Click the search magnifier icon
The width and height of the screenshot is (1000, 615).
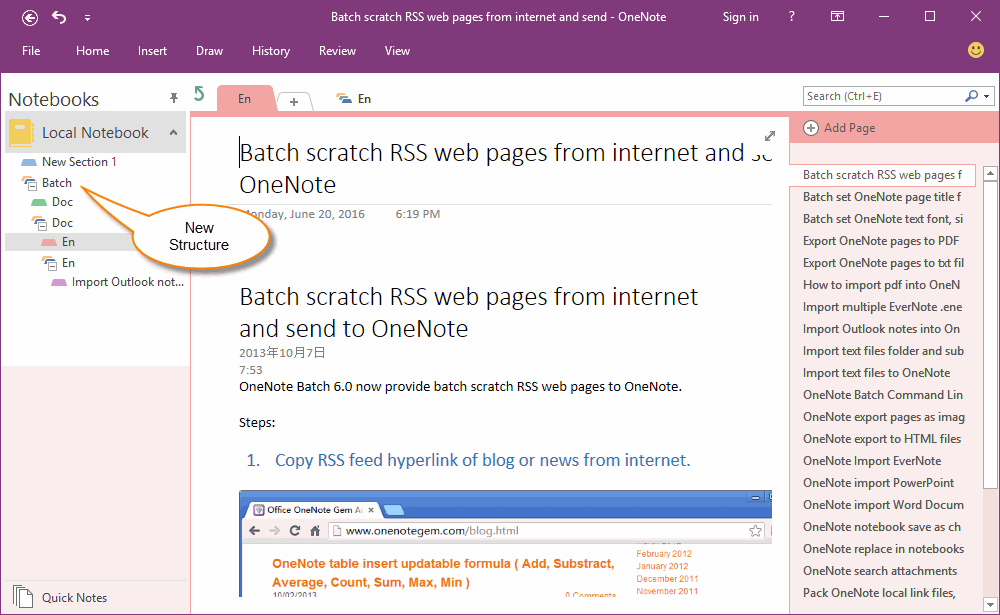pos(971,96)
